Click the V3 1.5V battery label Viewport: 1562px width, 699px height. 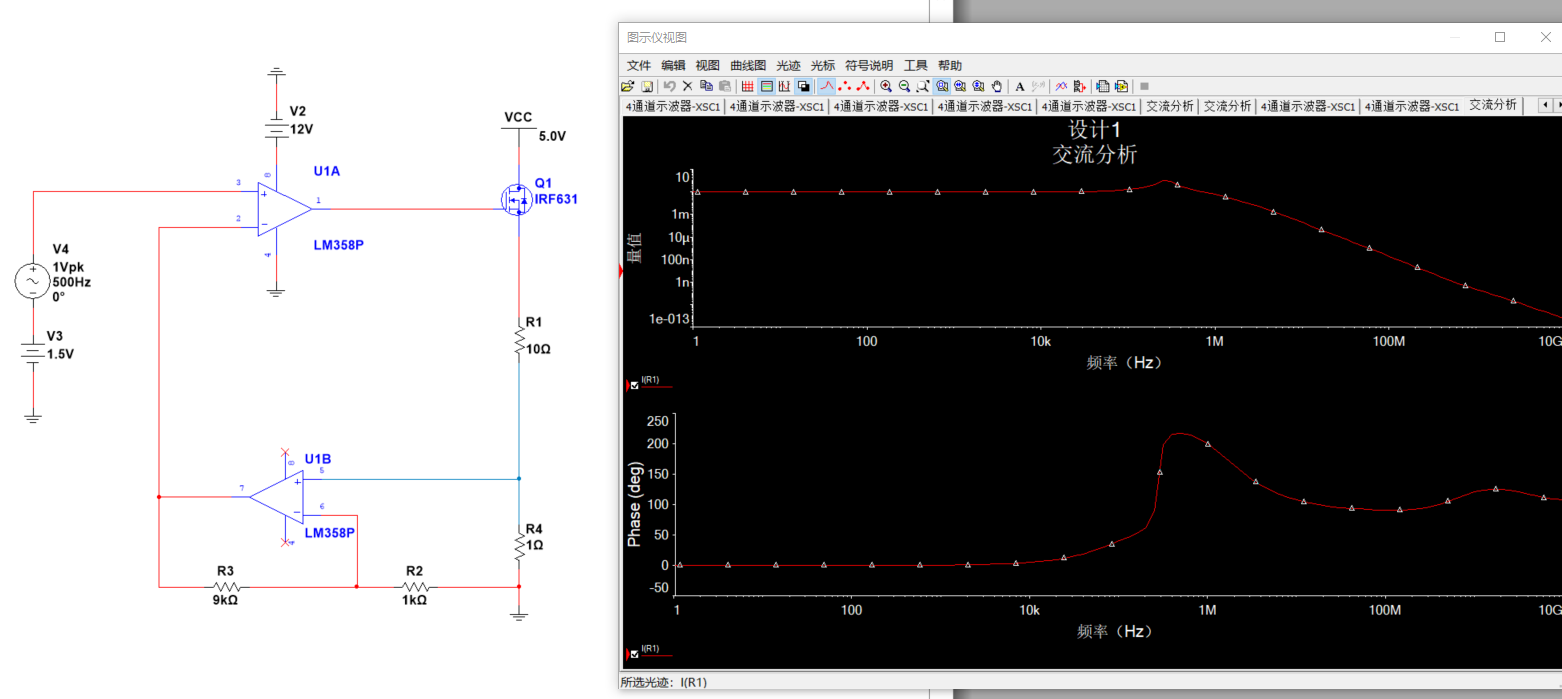pos(60,345)
